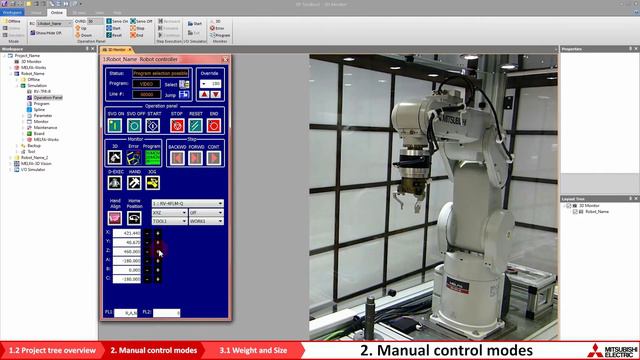Click the SVO OFF operation panel button
This screenshot has width=640, height=360.
pyautogui.click(x=134, y=126)
